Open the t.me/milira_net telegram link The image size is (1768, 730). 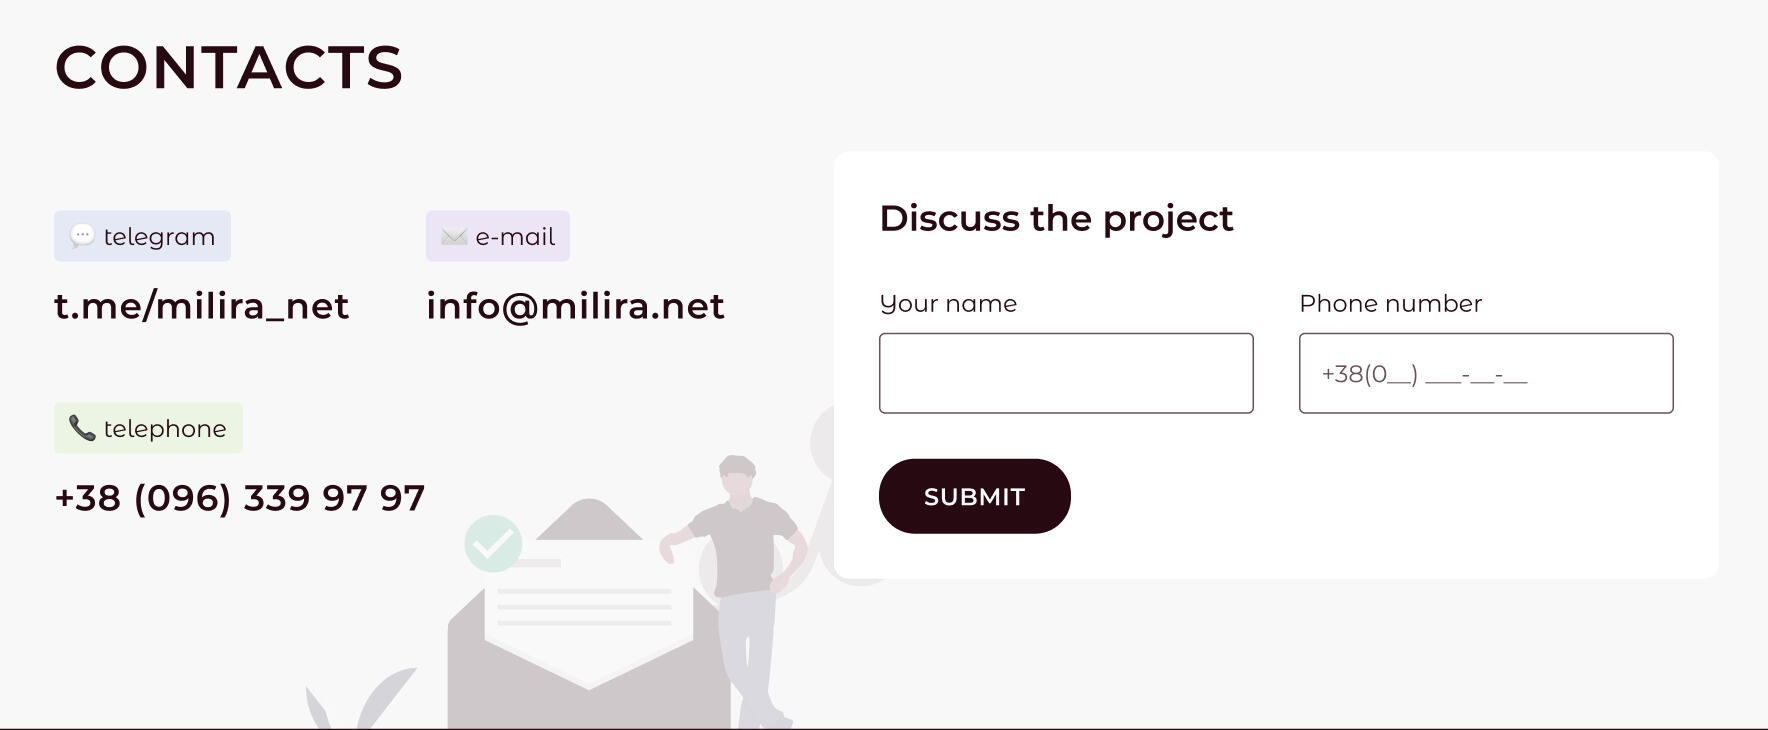pyautogui.click(x=201, y=306)
